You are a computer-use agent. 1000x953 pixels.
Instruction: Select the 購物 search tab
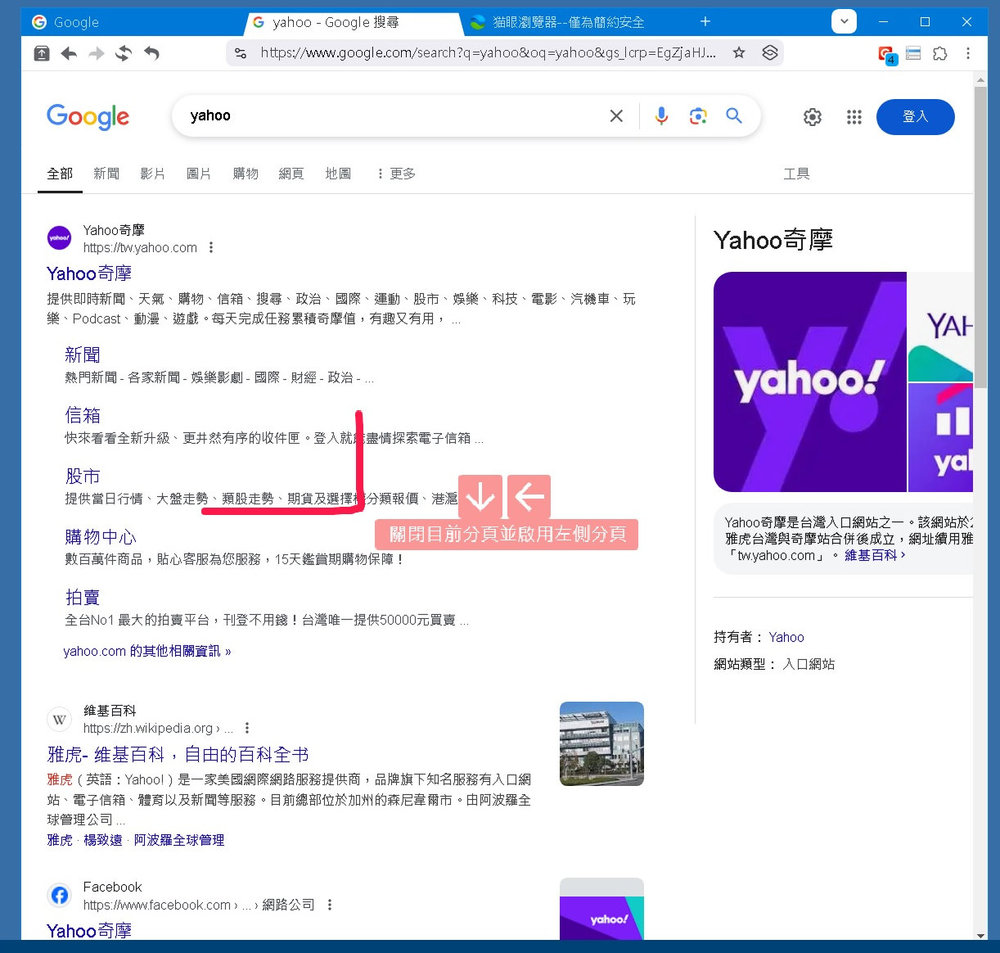click(246, 174)
